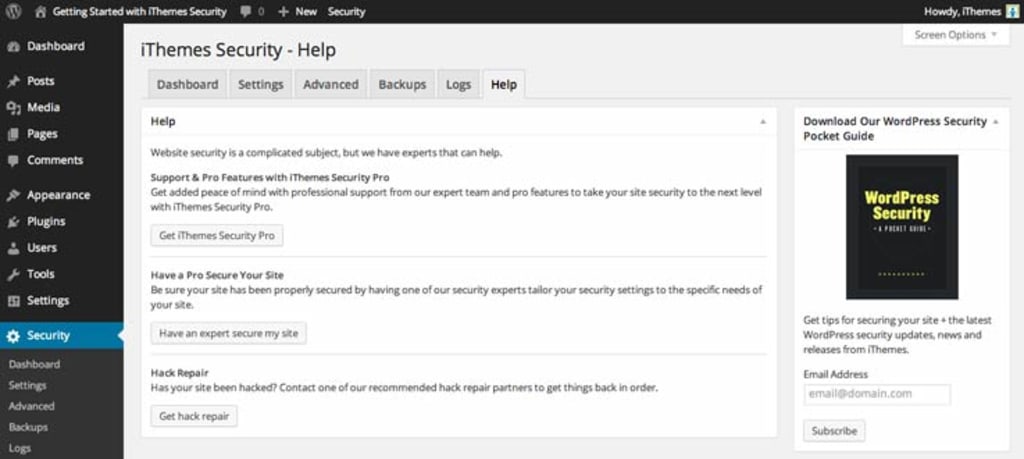Open Media in the sidebar menu
This screenshot has height=459, width=1024.
coord(43,108)
